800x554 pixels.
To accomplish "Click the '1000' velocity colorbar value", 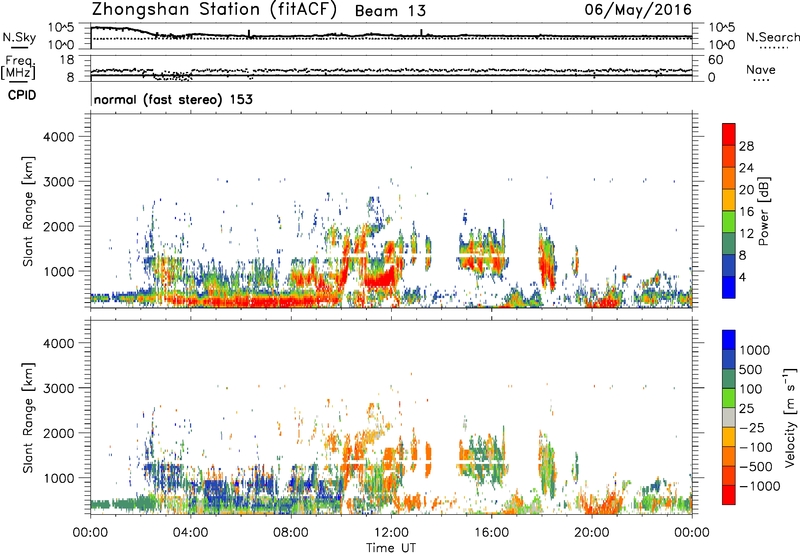I will click(755, 350).
